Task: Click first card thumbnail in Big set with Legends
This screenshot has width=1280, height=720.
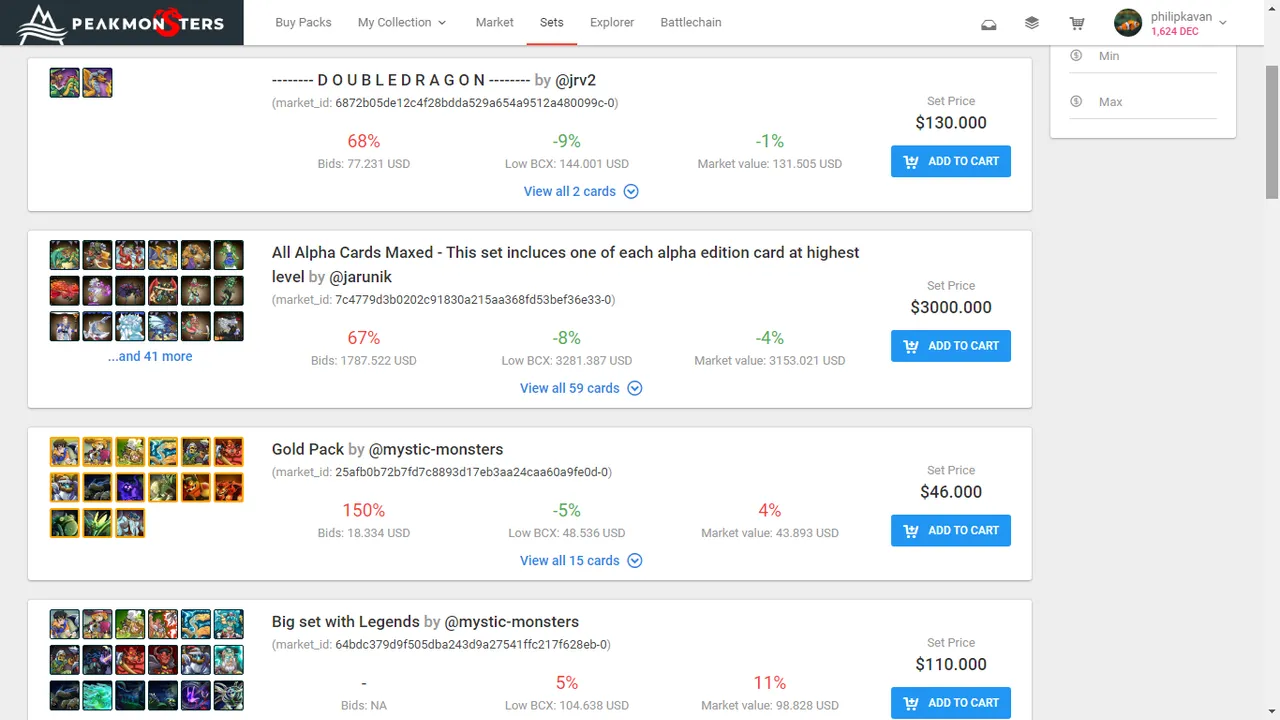Action: click(65, 624)
